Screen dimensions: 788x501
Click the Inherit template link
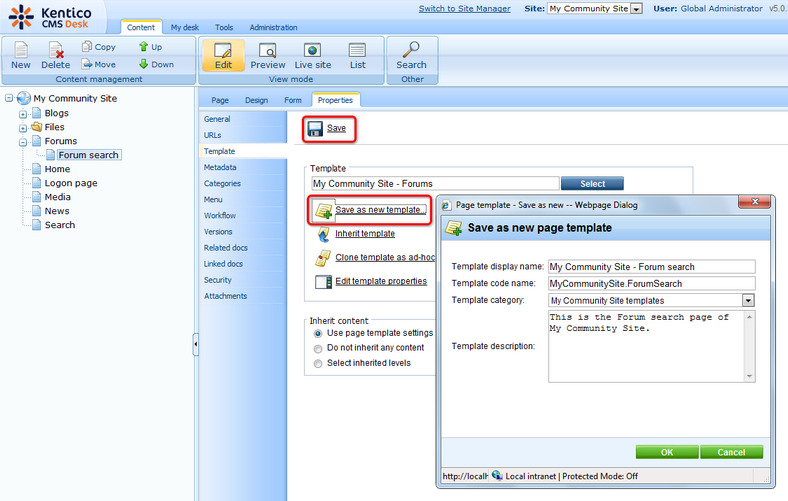point(365,234)
